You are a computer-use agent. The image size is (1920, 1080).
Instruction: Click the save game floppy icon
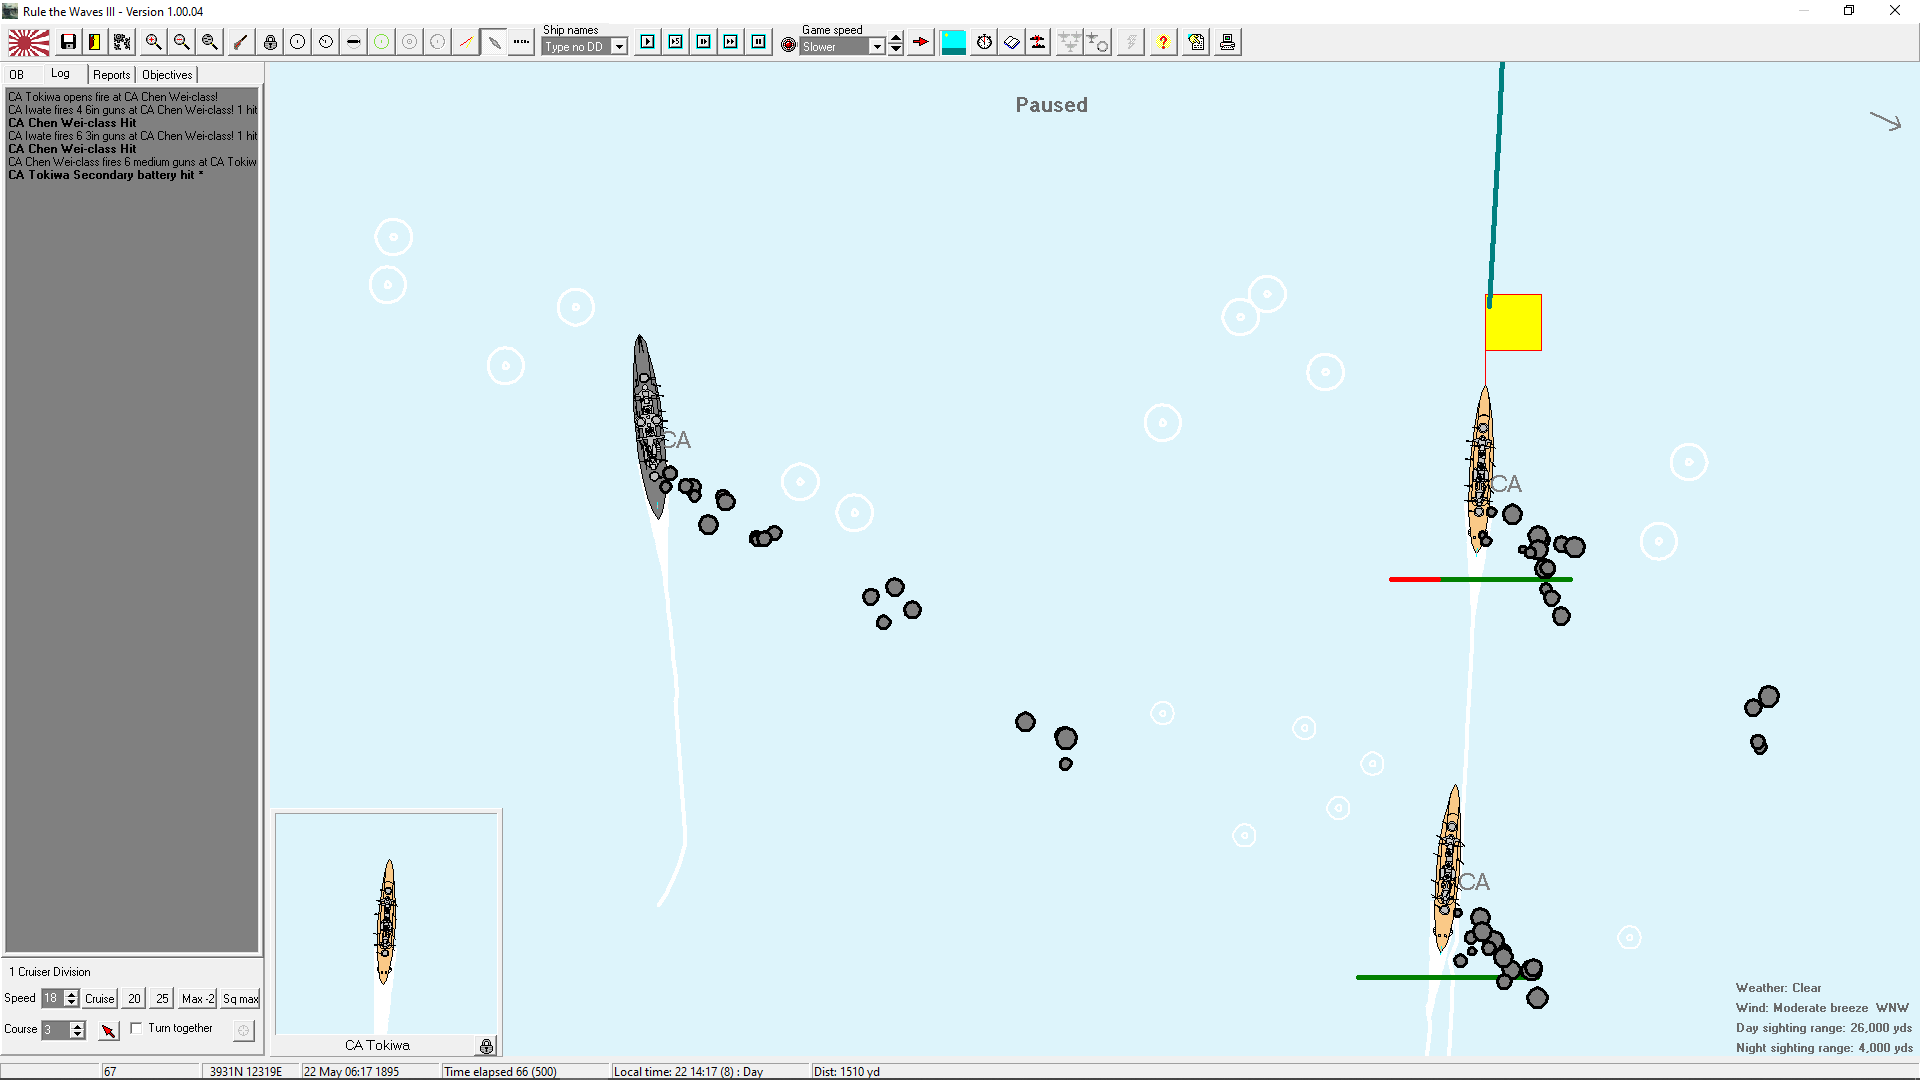point(68,42)
